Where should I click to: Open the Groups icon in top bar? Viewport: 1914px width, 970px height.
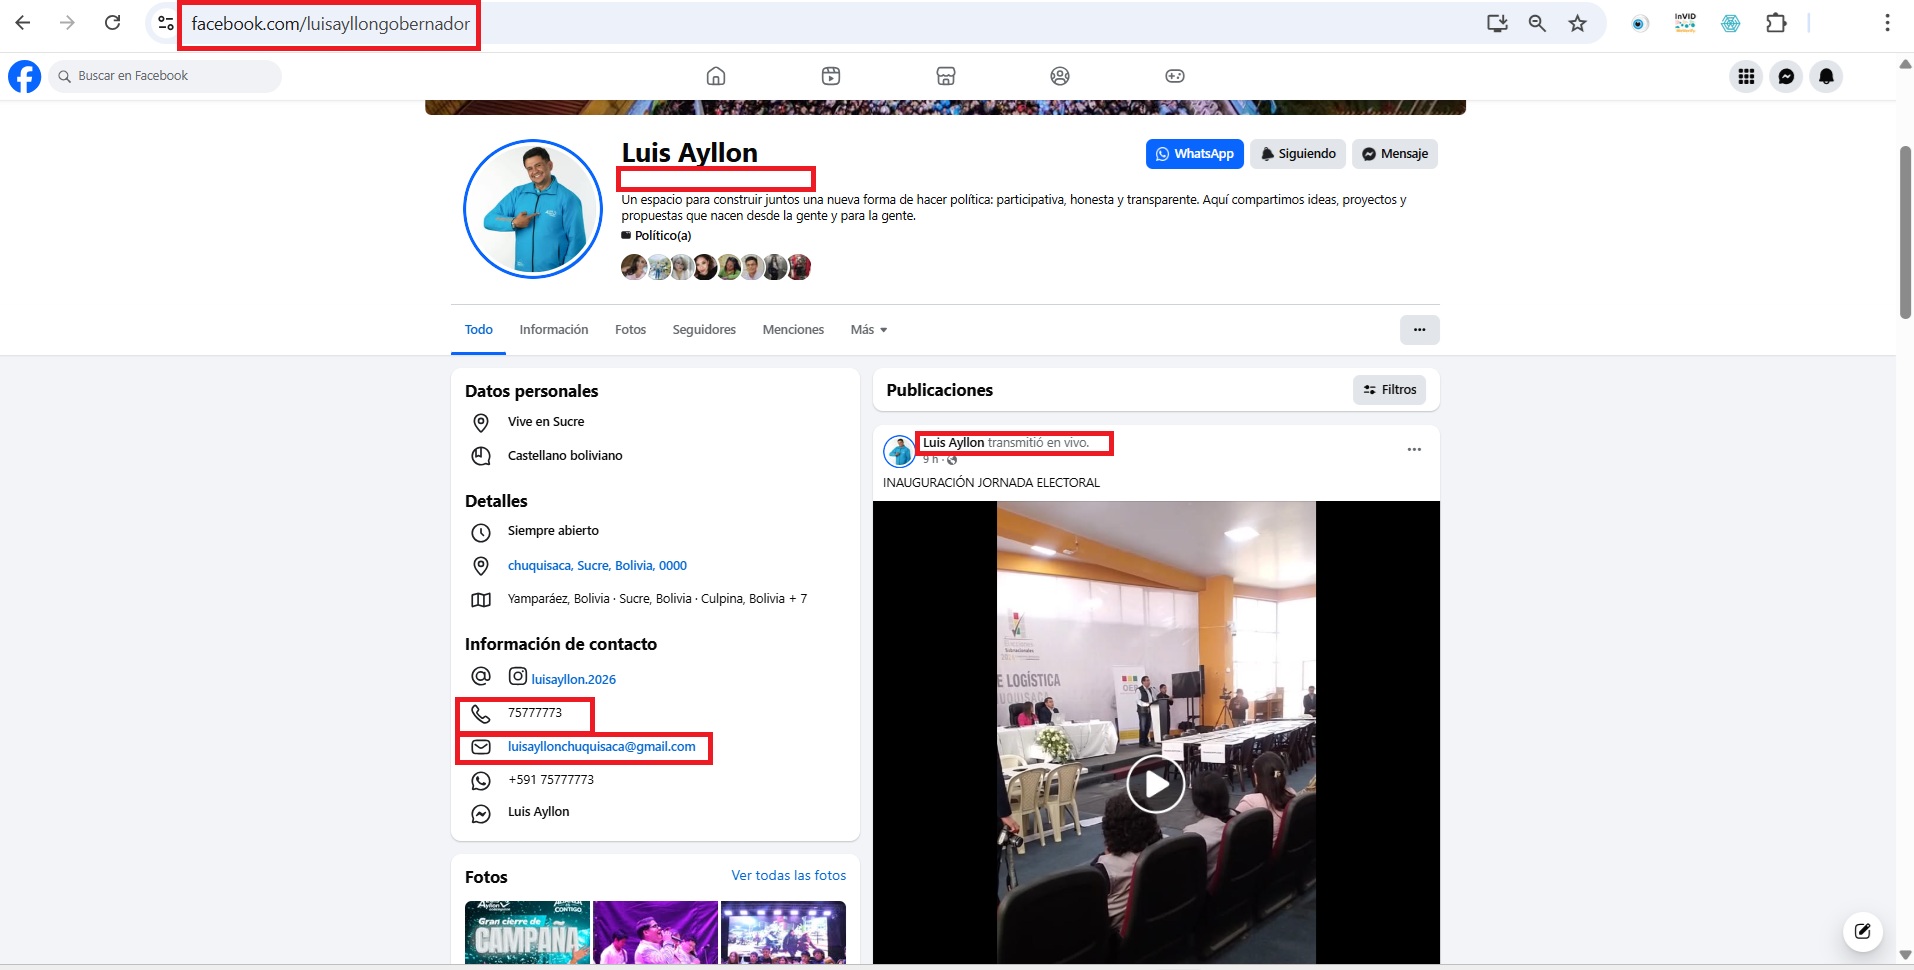click(1060, 76)
